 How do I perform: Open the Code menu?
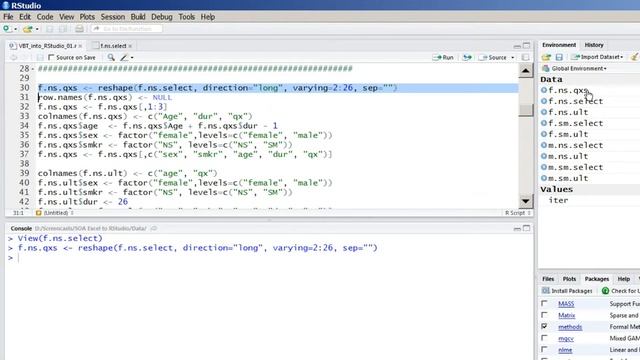[45, 17]
